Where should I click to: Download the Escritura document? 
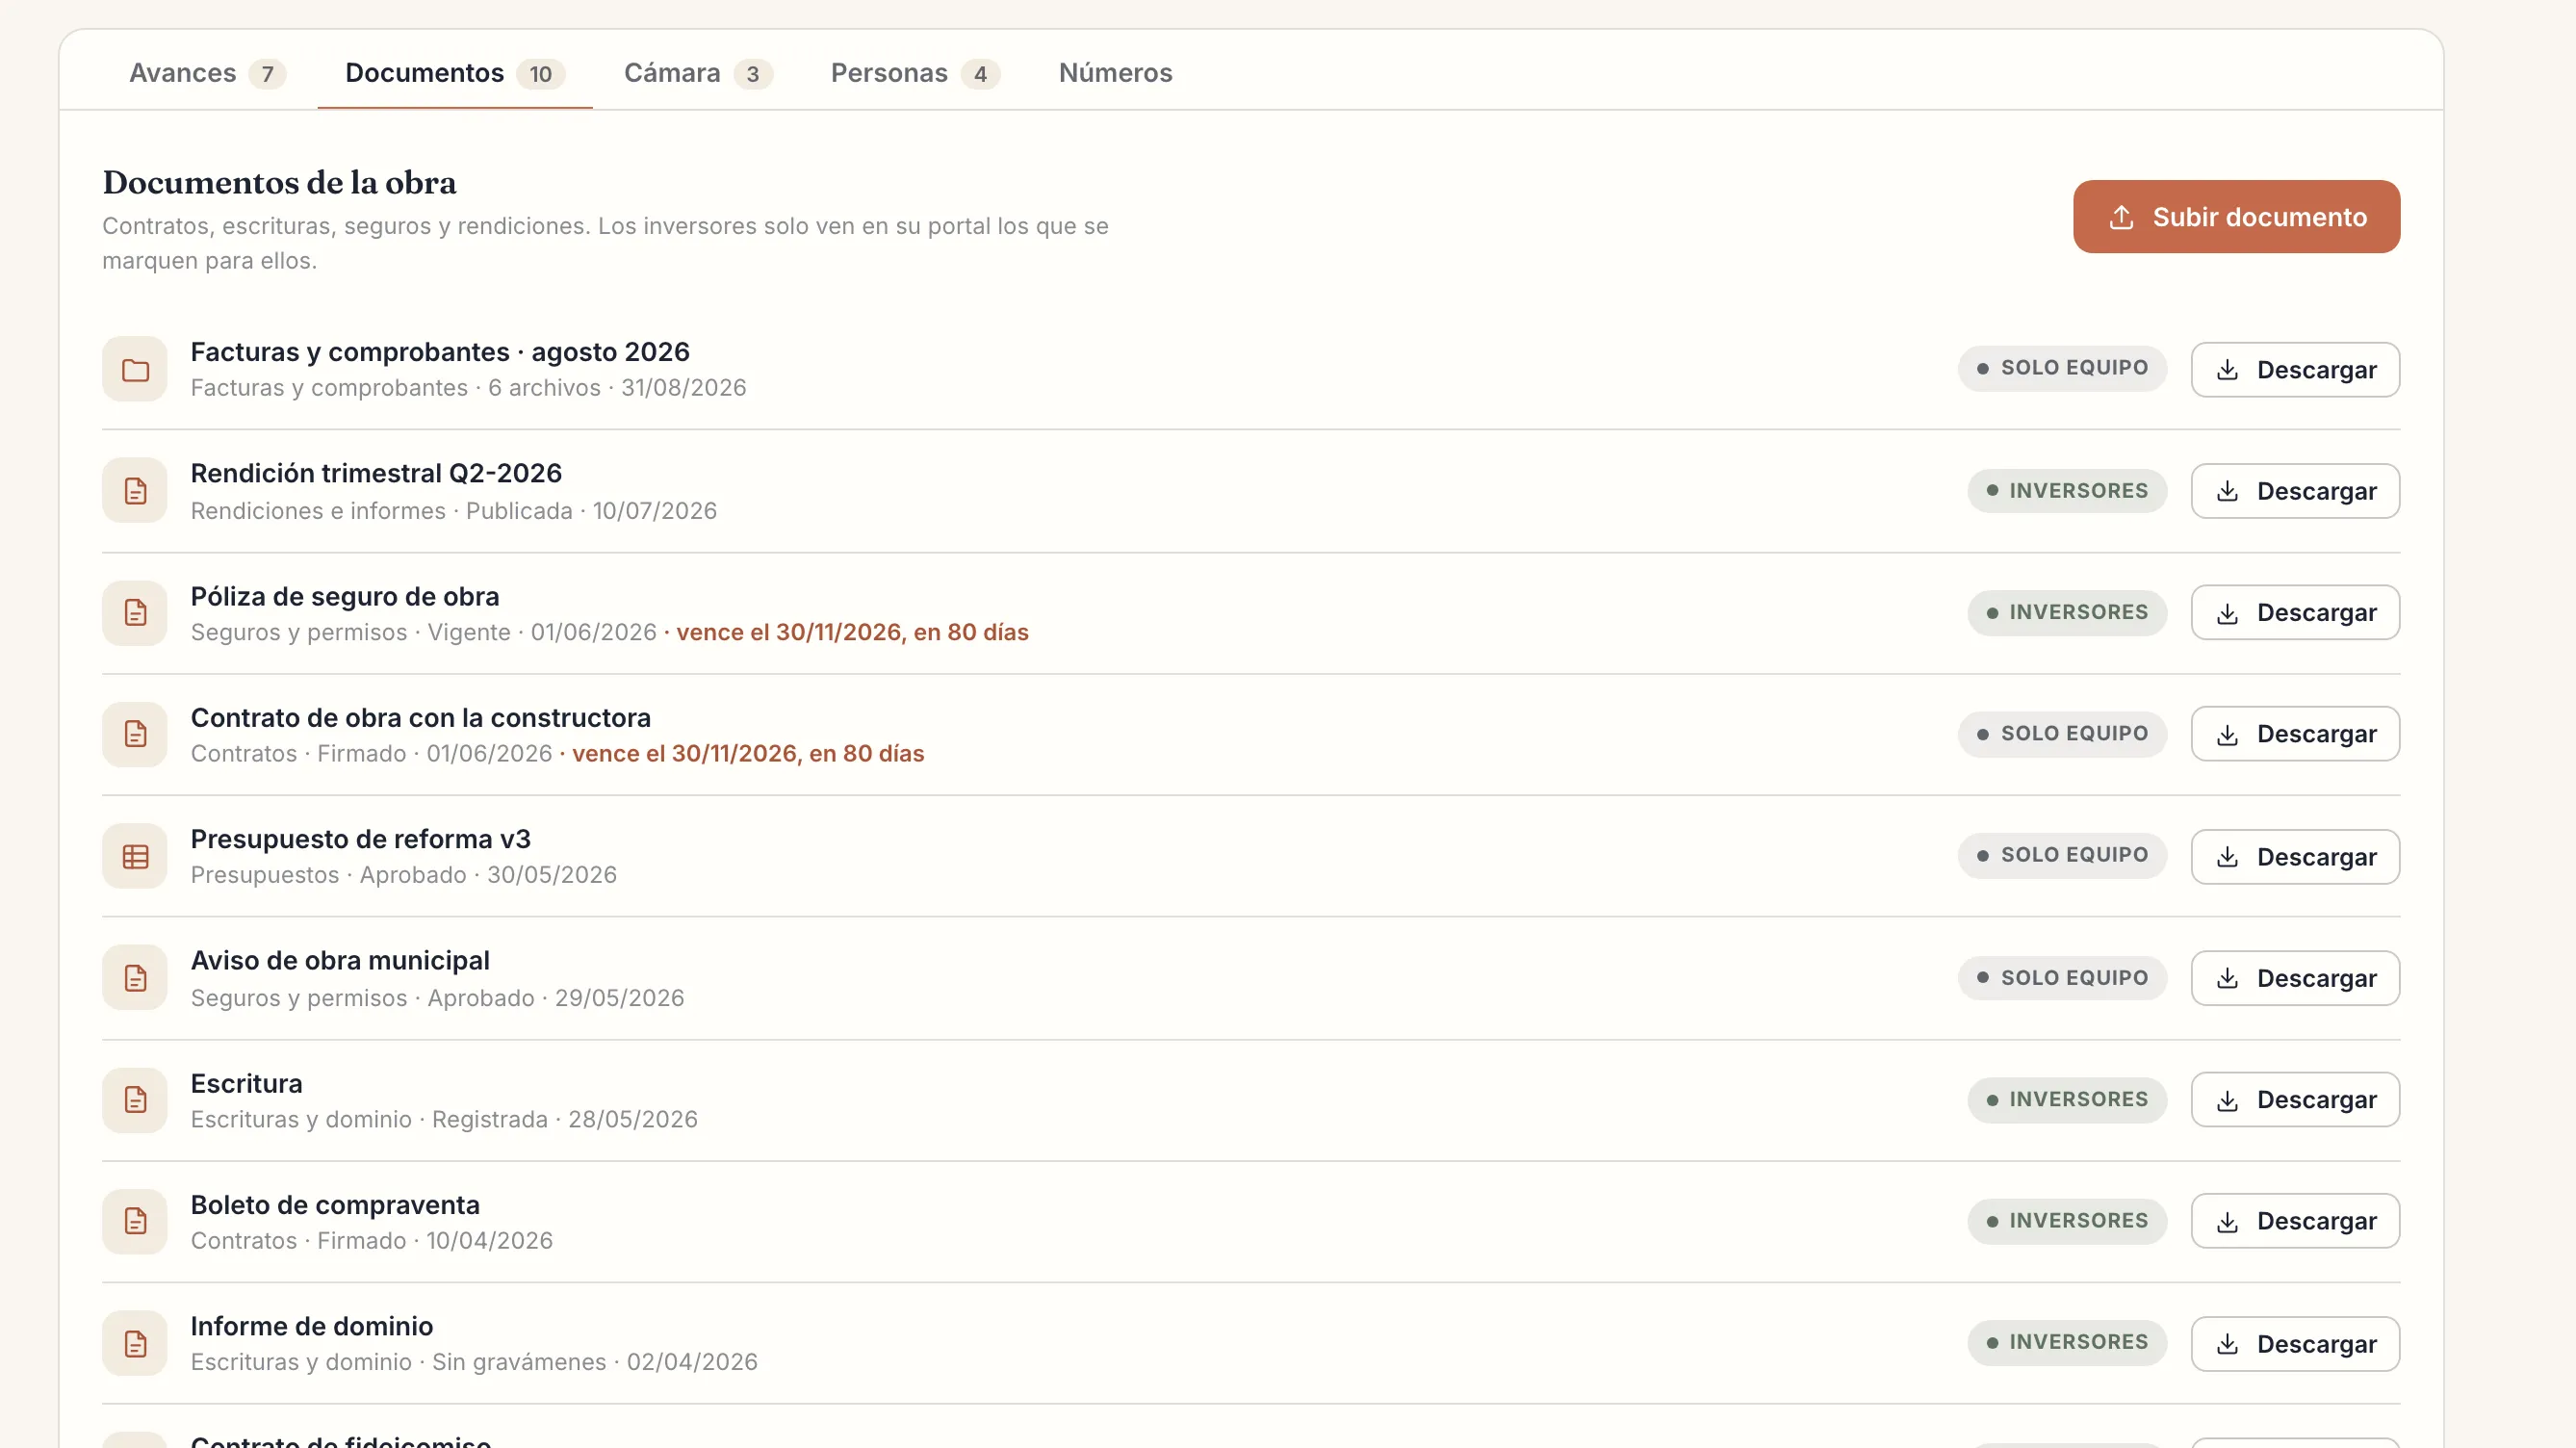[2295, 1100]
